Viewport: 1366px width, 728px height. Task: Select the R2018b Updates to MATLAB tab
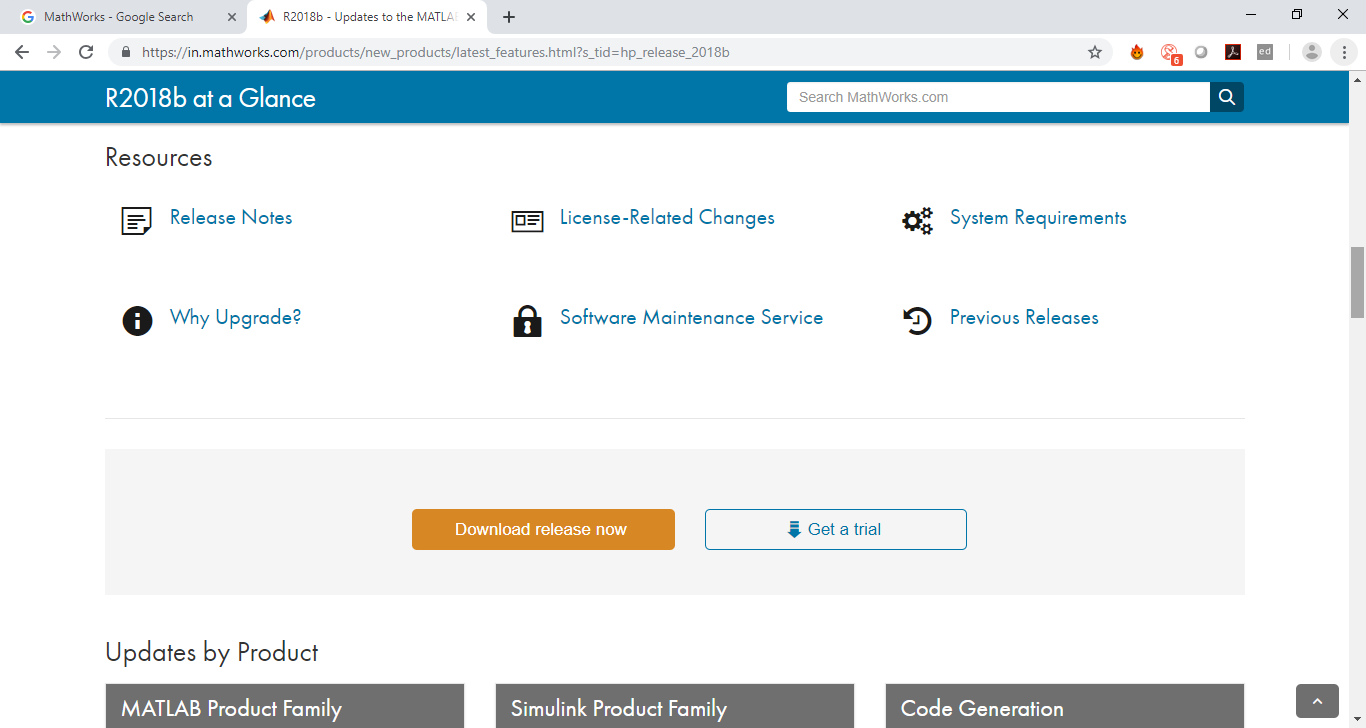(x=369, y=17)
